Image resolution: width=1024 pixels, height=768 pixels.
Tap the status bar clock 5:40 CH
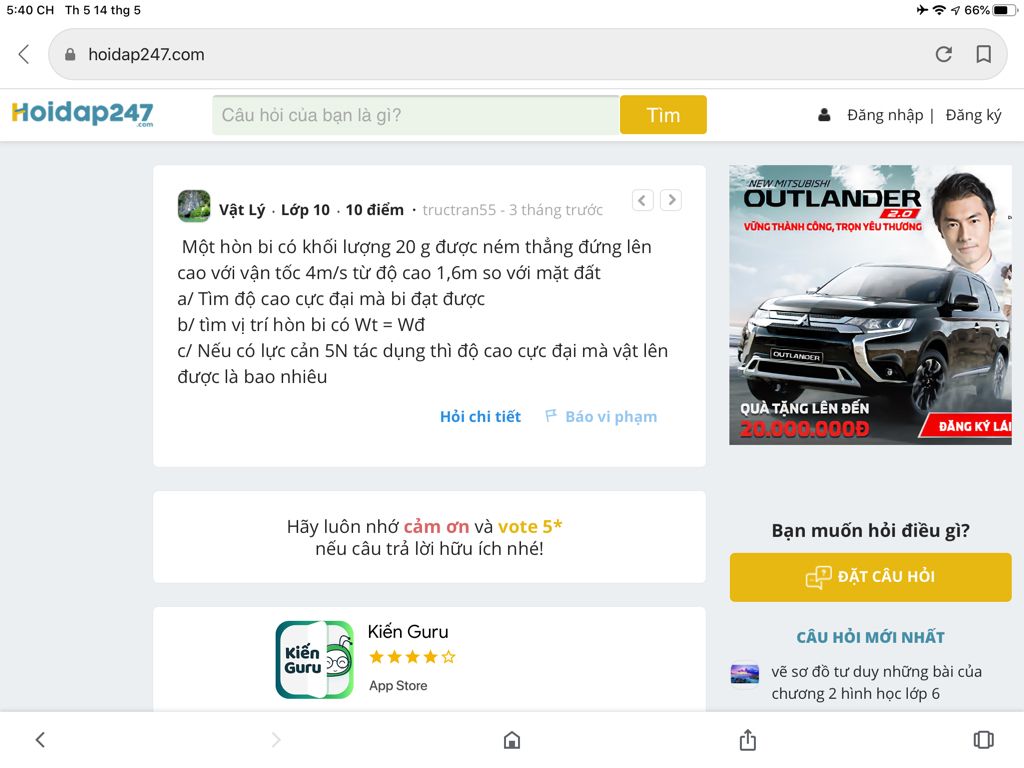coord(30,10)
